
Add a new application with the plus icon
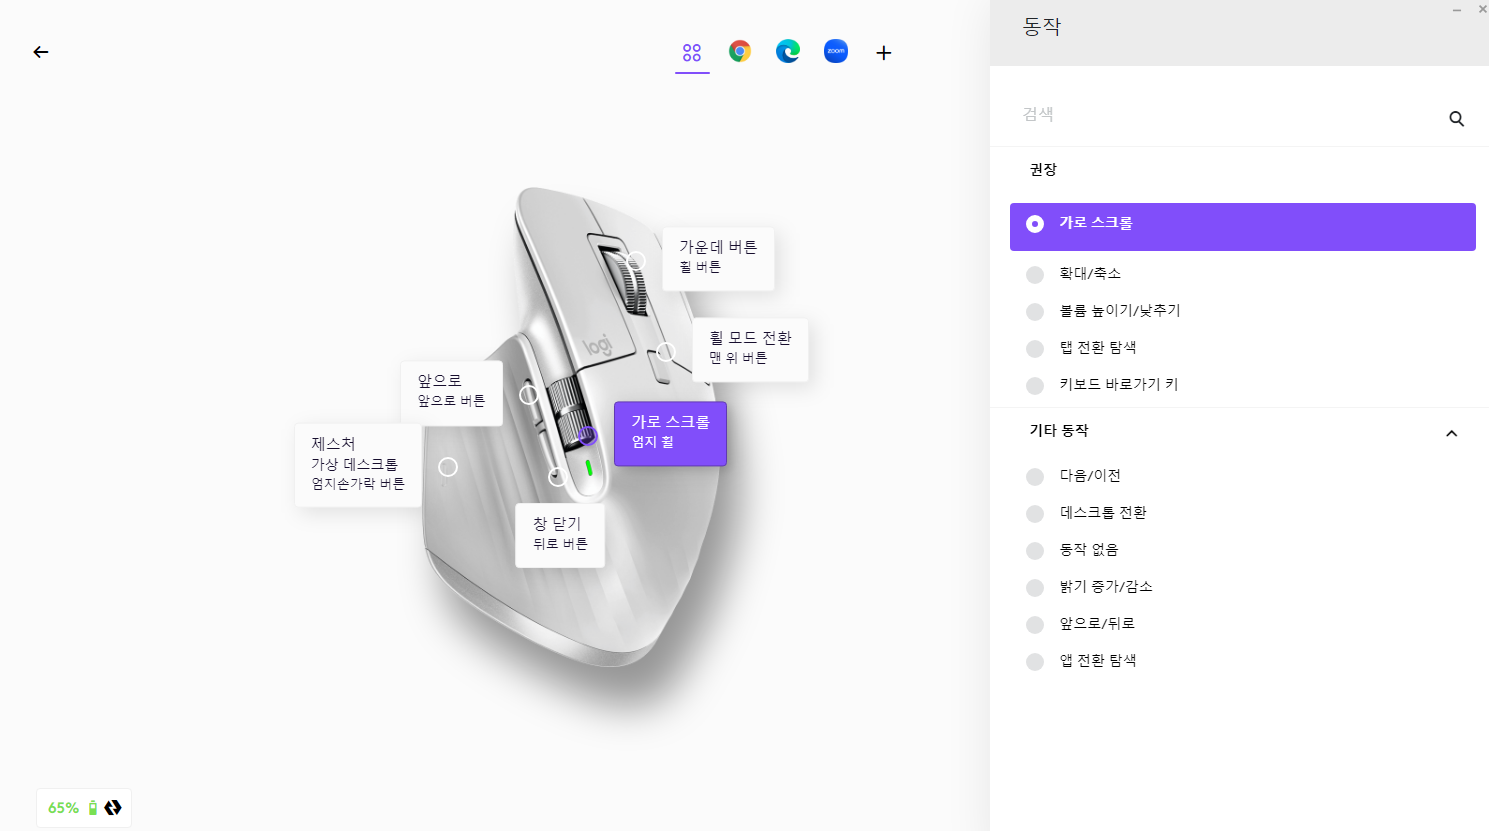884,52
